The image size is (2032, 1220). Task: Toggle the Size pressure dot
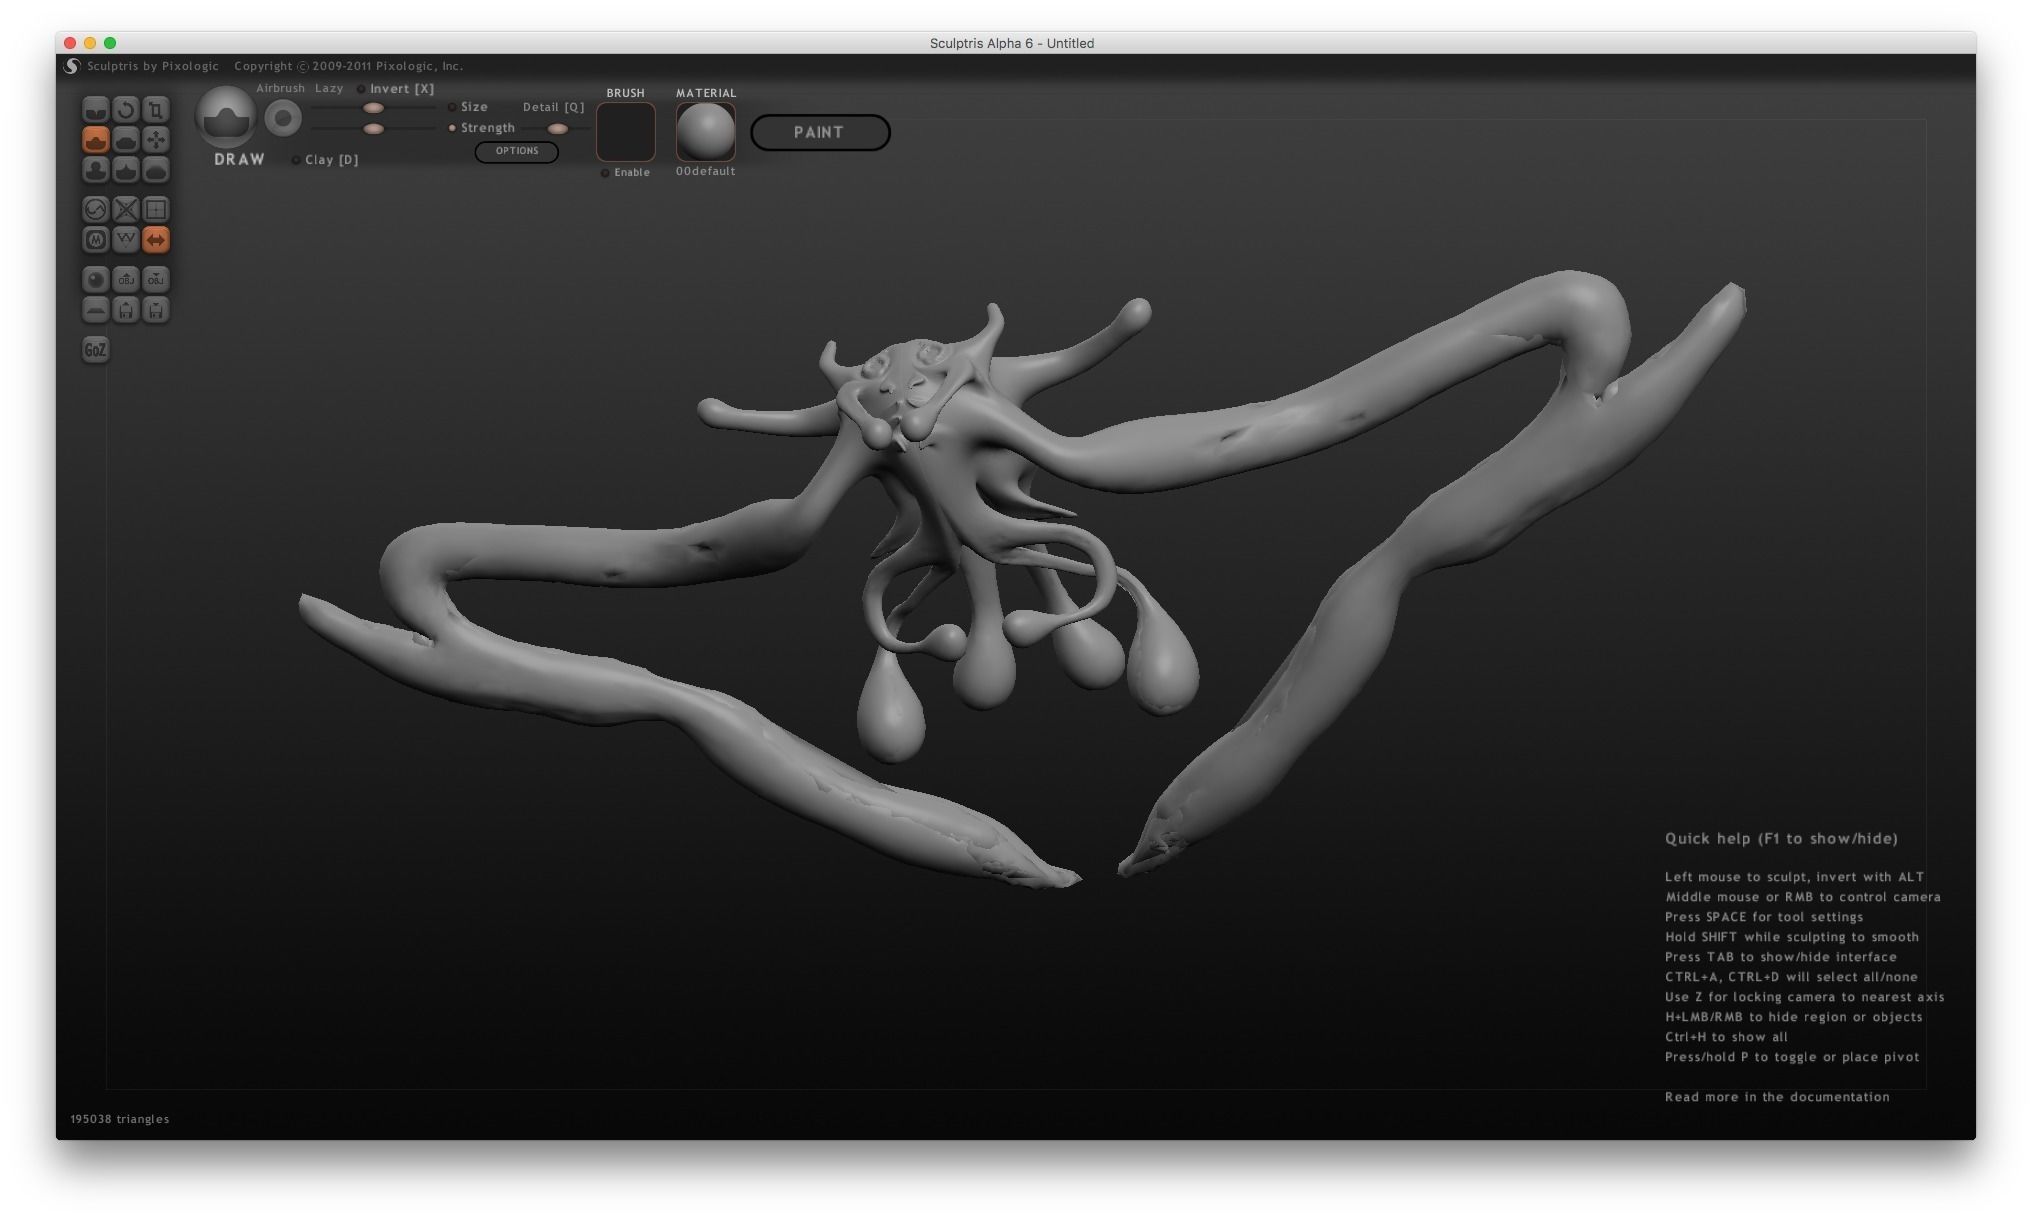(452, 107)
